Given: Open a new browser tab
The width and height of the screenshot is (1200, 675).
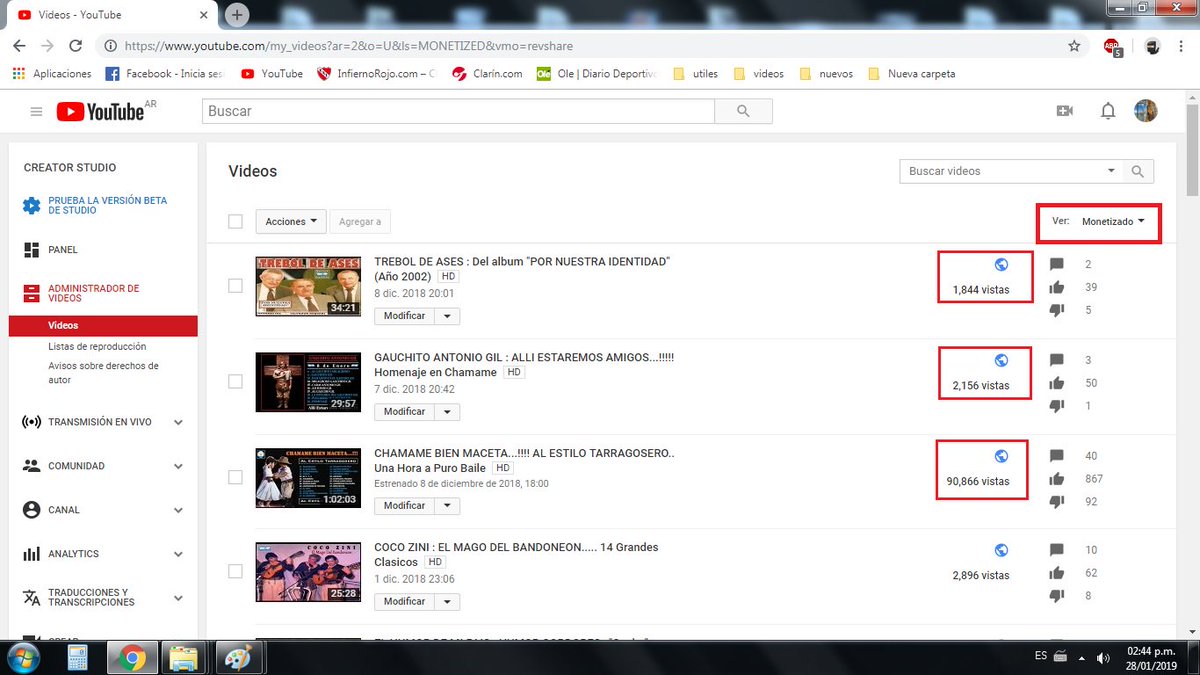Looking at the screenshot, I should tap(237, 15).
